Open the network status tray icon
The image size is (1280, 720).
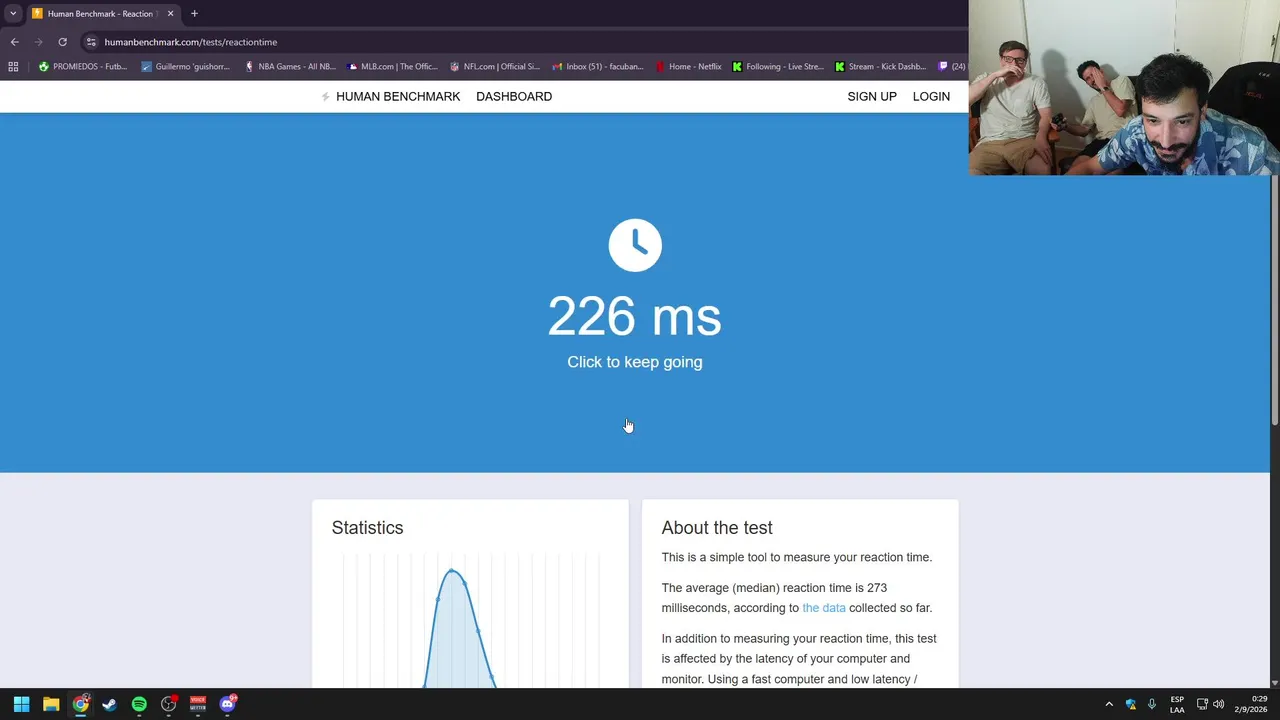click(x=1202, y=704)
